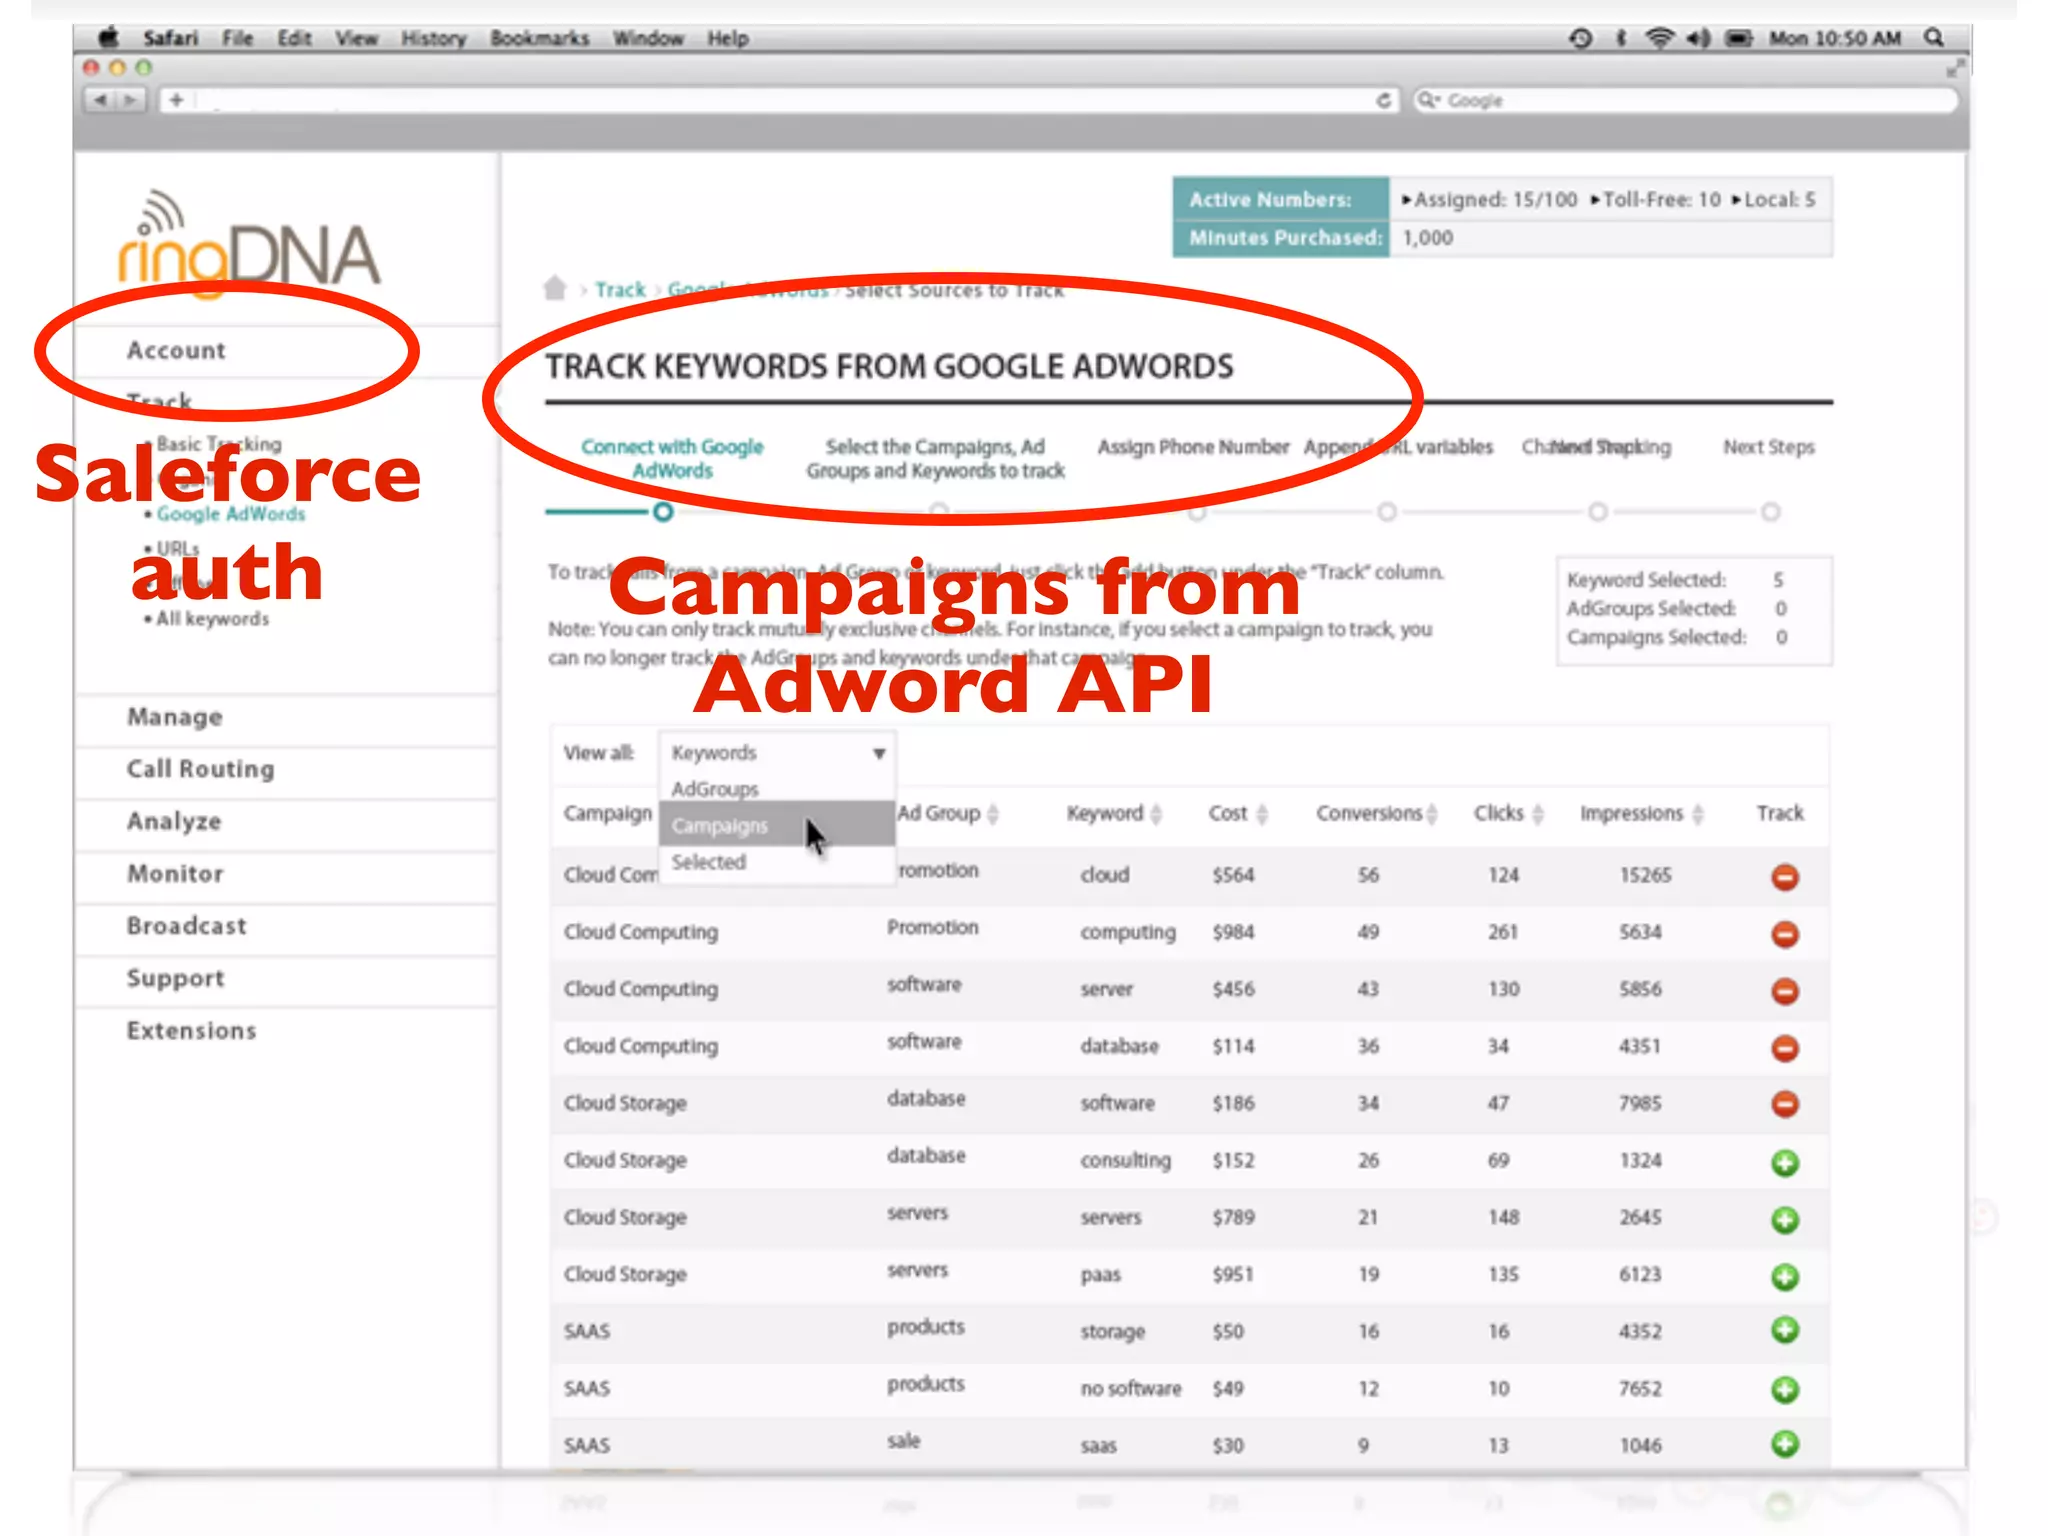Viewport: 2048px width, 1536px height.
Task: Choose AdGroups in the View all list
Action: pos(715,789)
